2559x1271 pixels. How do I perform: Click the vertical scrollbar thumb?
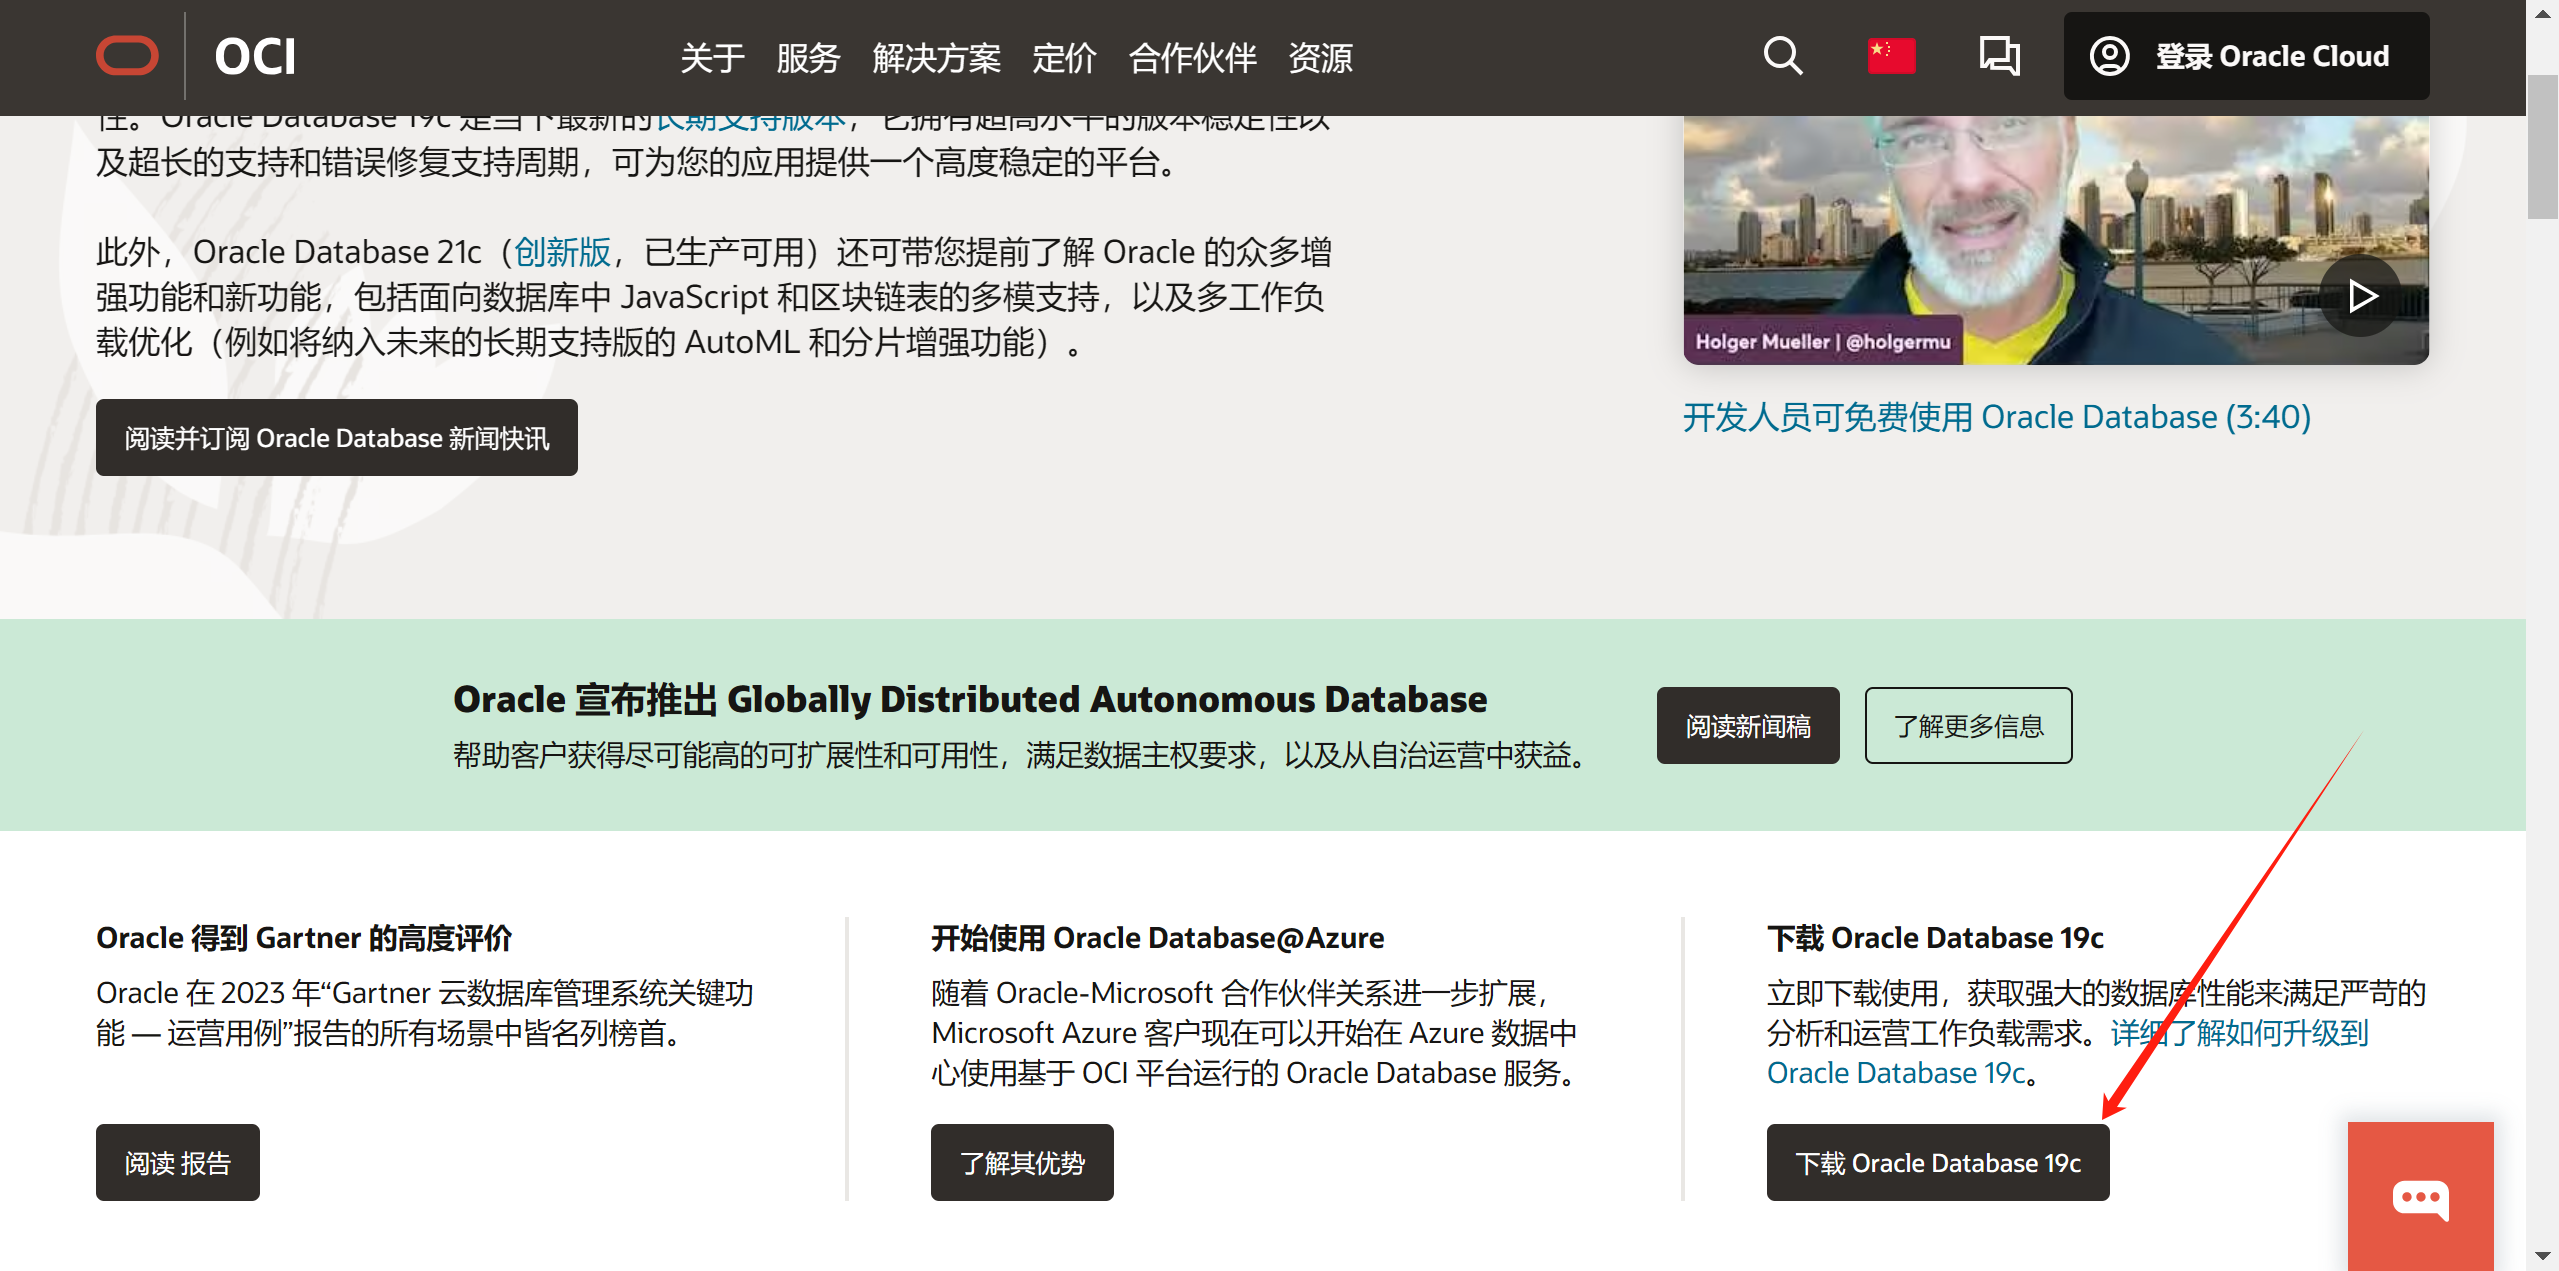point(2543,146)
